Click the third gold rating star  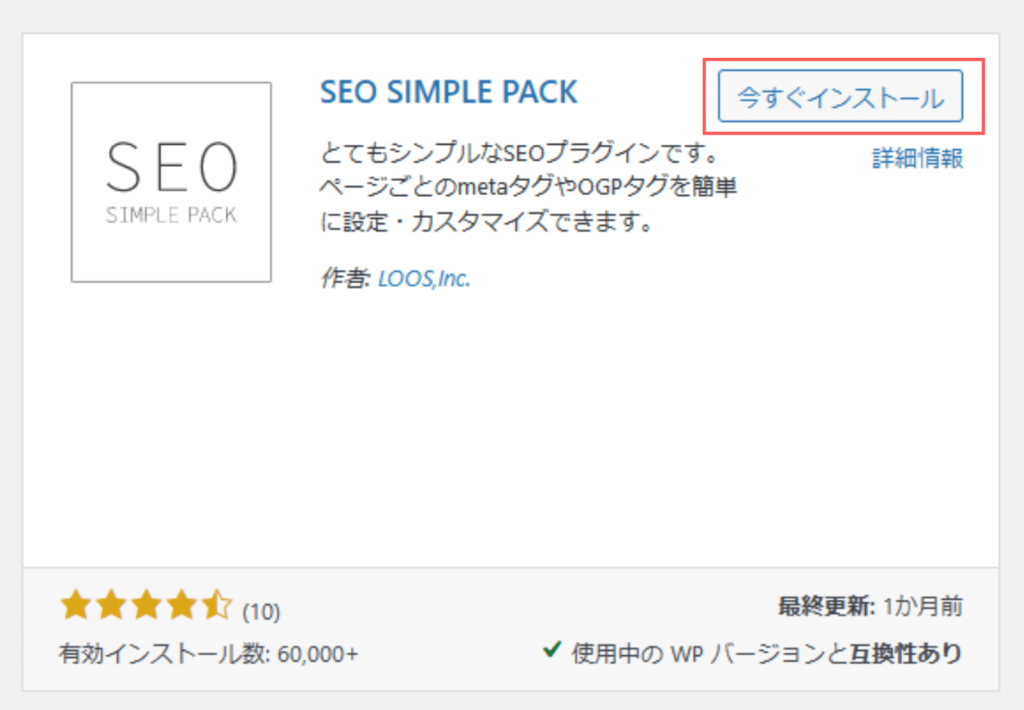tap(146, 604)
